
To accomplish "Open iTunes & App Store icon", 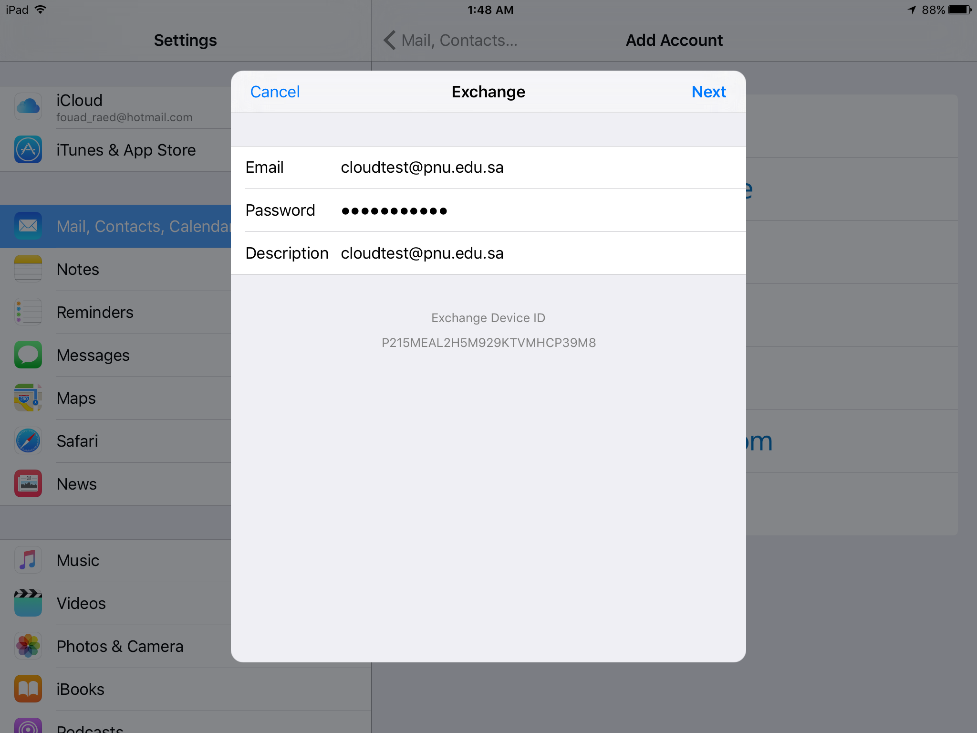I will pos(28,150).
